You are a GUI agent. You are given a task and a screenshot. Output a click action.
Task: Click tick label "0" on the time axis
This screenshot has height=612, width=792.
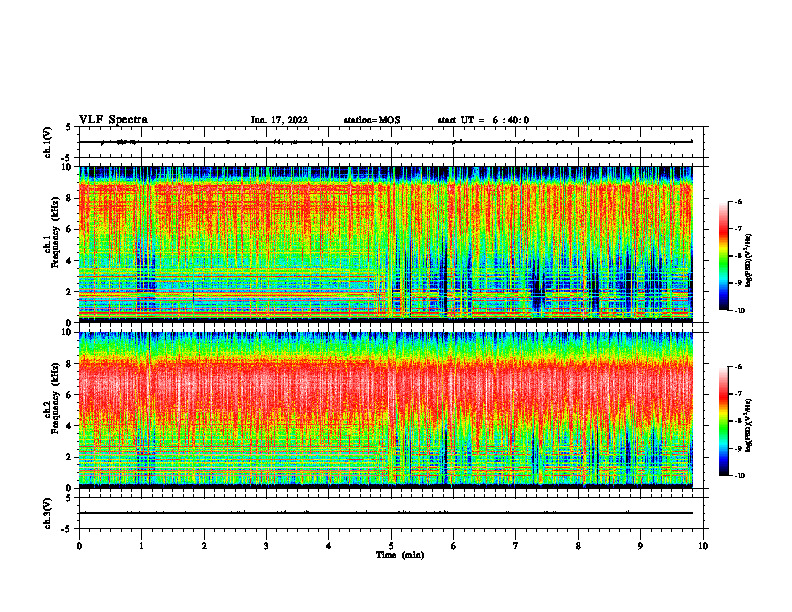point(79,546)
